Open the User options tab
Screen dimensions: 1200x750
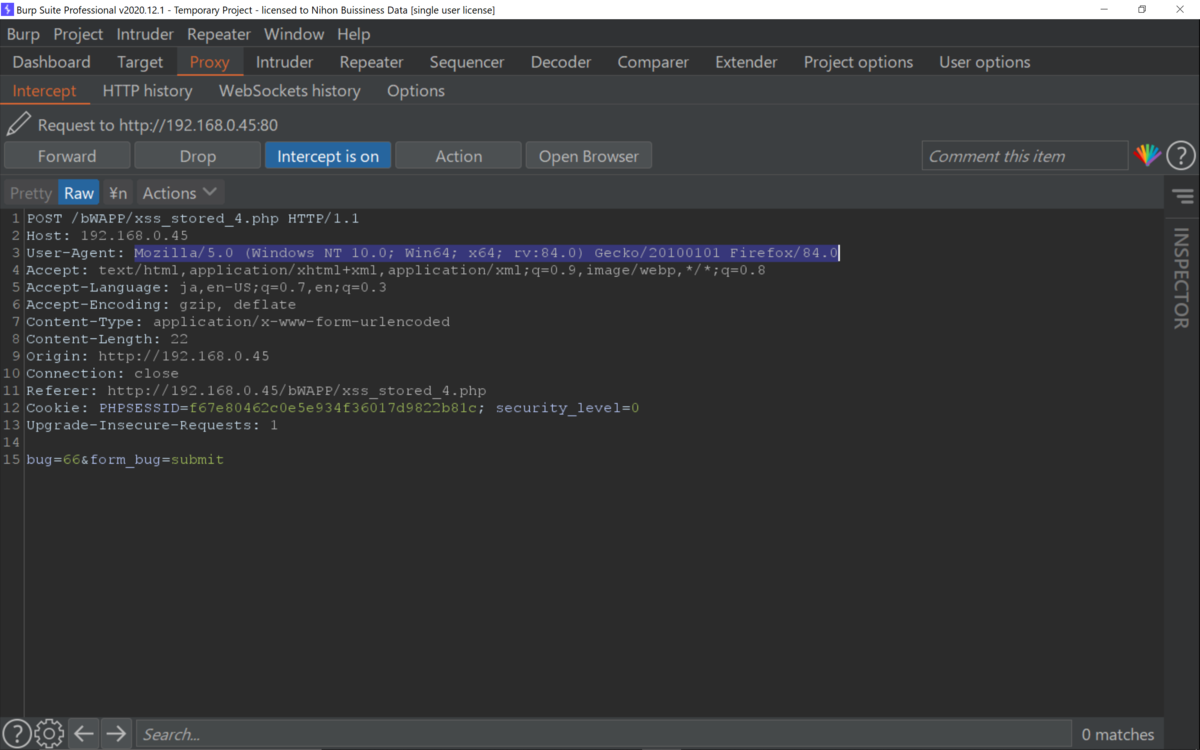click(985, 62)
